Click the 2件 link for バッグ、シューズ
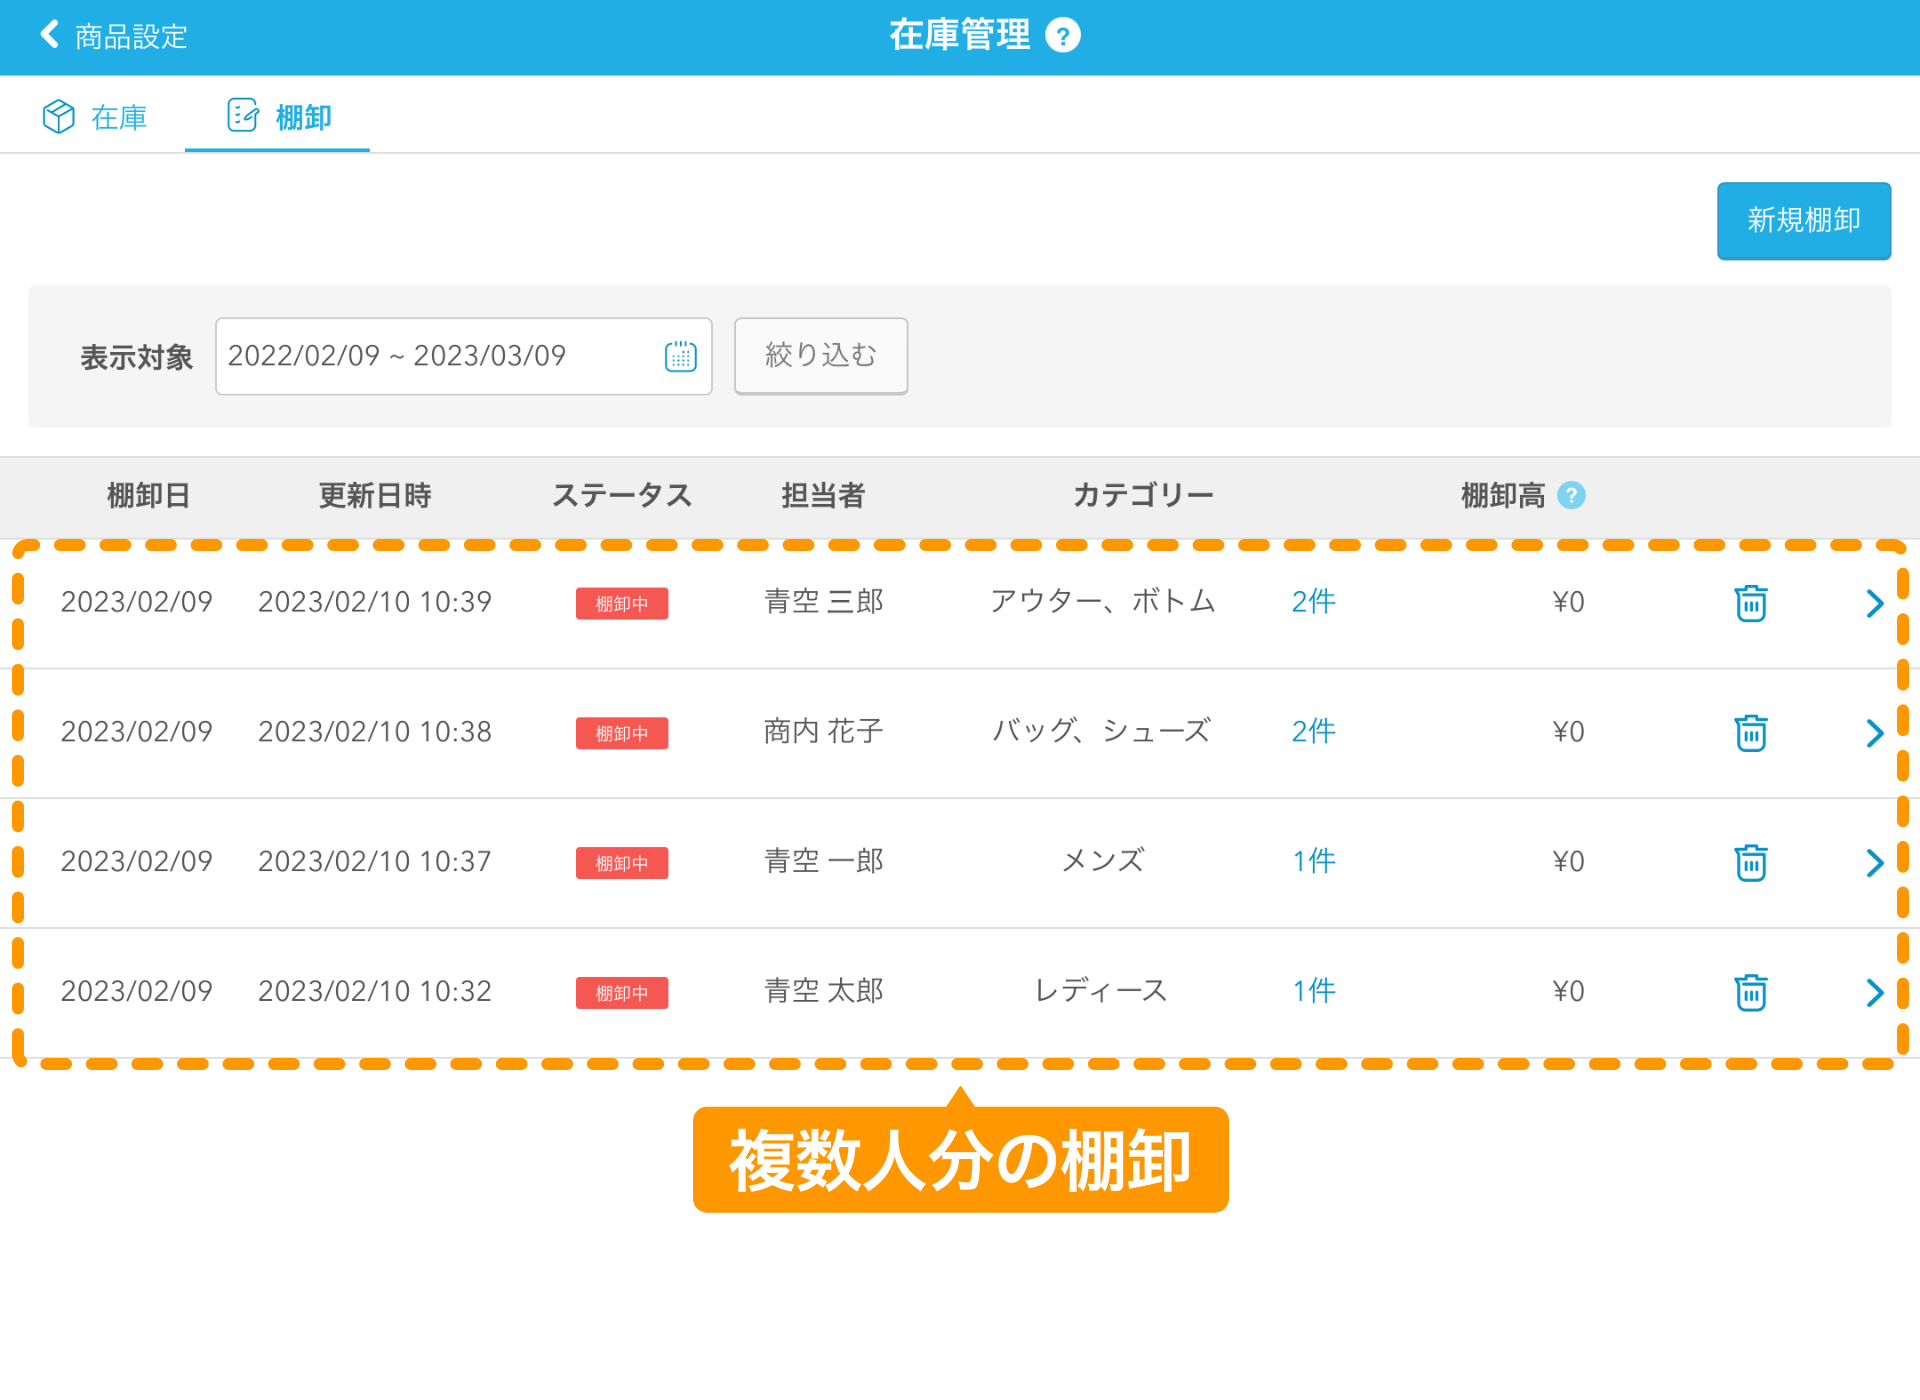1920x1400 pixels. click(x=1314, y=732)
